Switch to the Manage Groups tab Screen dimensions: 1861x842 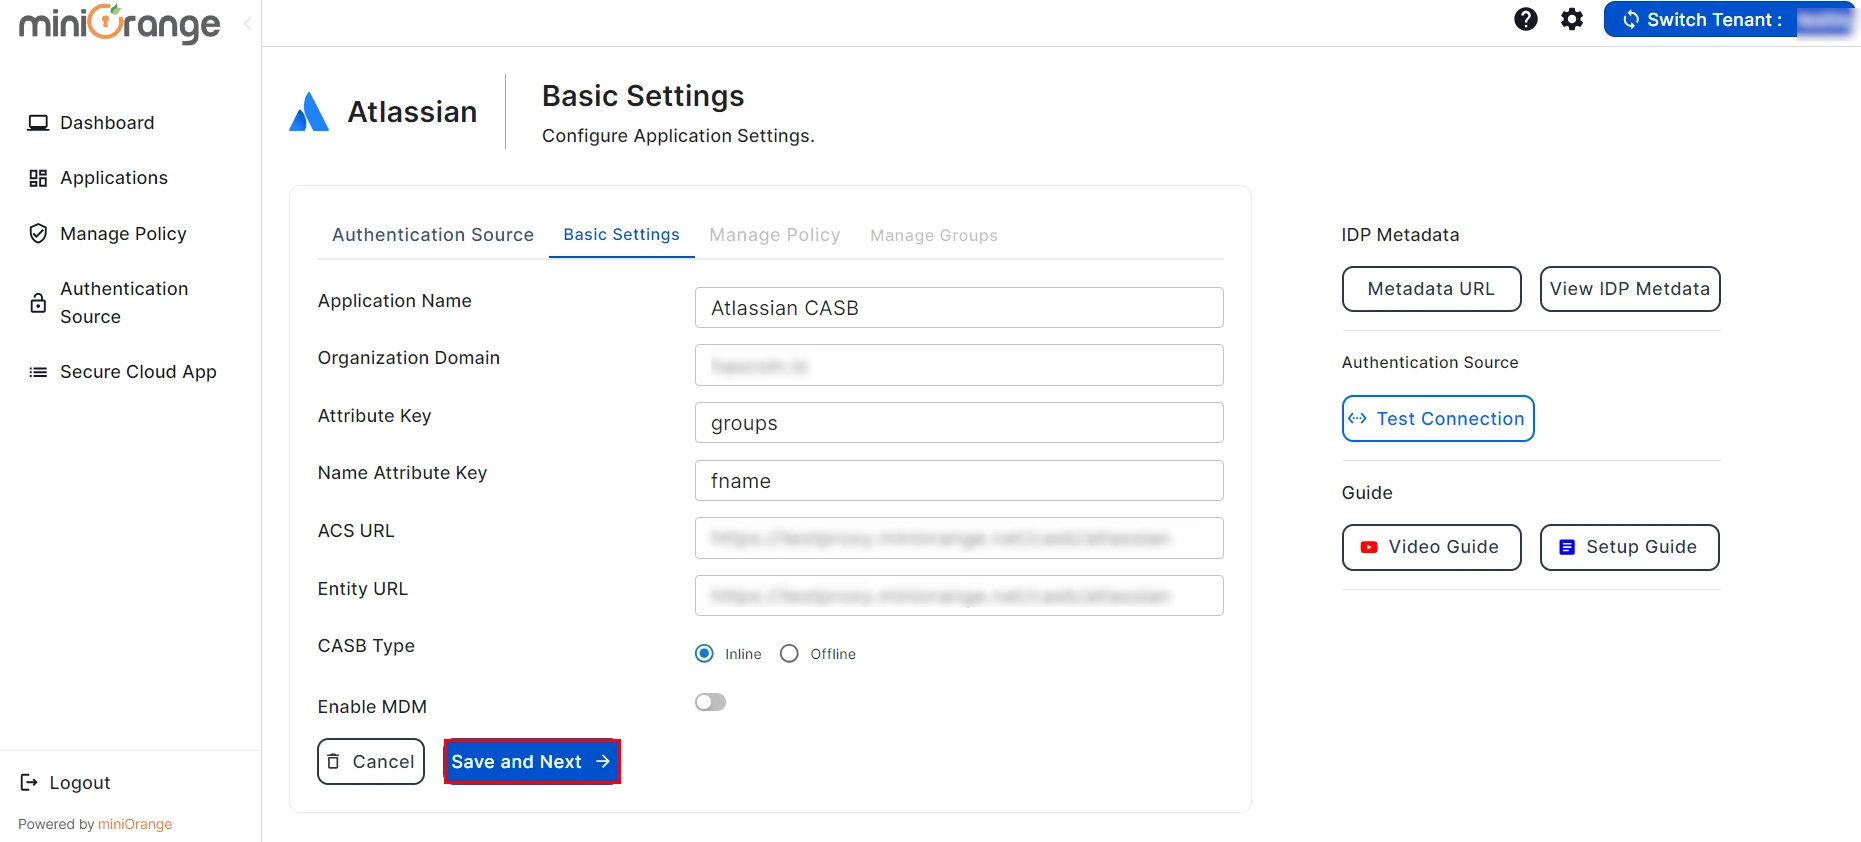click(x=934, y=235)
